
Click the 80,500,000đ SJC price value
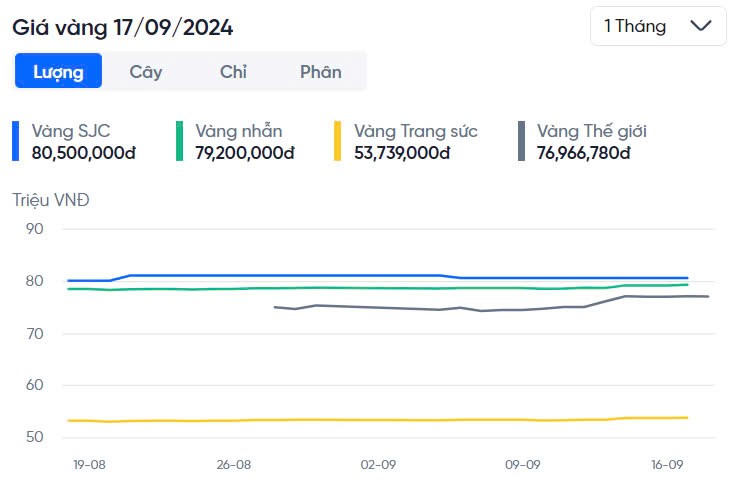click(84, 153)
